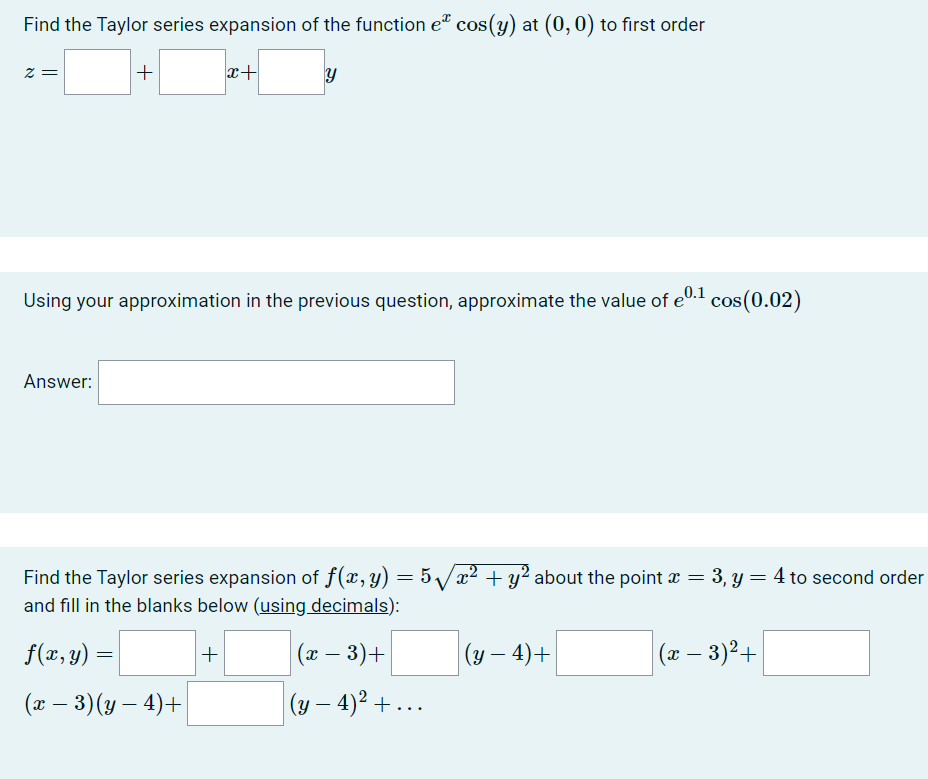Click the constant term blank after z =
The height and width of the screenshot is (779, 928).
tap(96, 71)
